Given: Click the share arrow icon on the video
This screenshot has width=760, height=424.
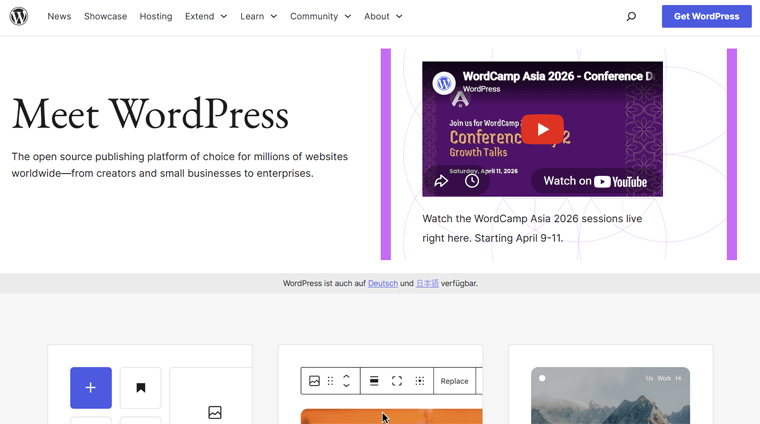Looking at the screenshot, I should (441, 181).
